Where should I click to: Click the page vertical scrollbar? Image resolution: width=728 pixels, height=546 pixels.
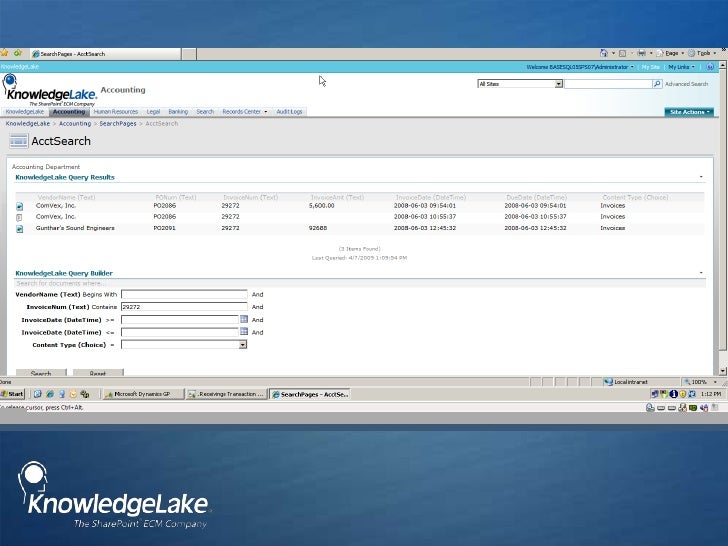tap(723, 218)
